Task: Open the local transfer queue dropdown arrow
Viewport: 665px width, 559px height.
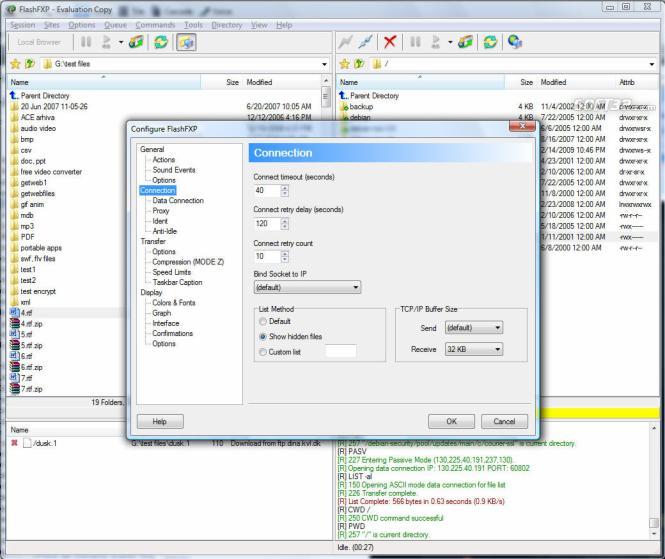Action: (121, 42)
